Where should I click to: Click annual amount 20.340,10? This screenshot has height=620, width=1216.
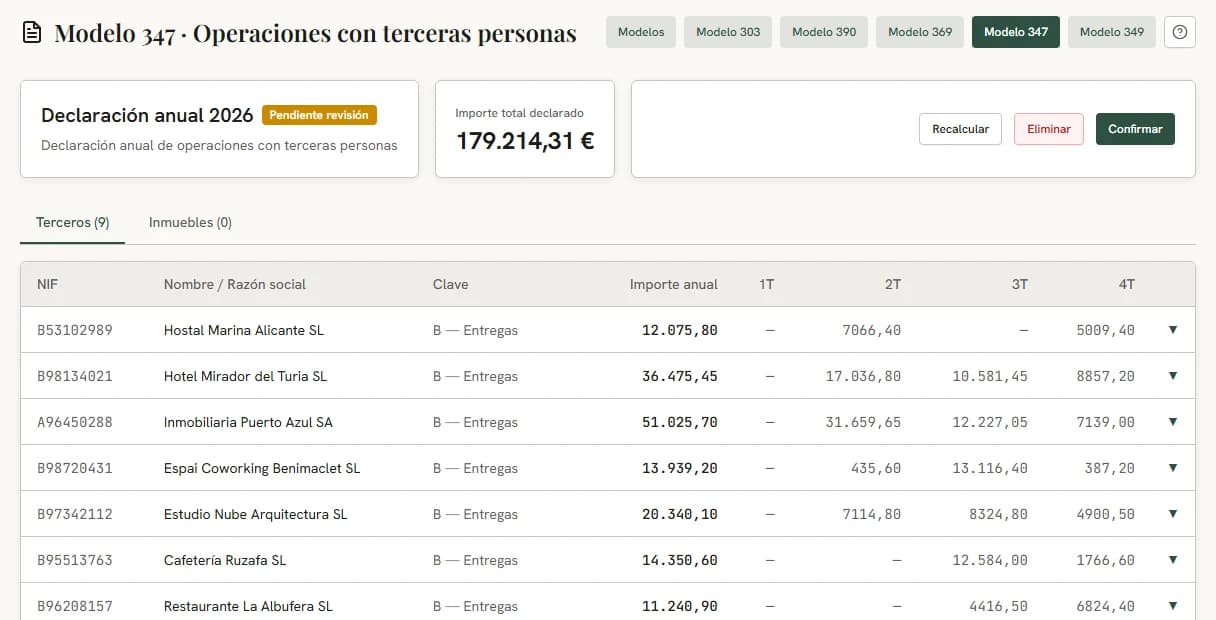680,514
